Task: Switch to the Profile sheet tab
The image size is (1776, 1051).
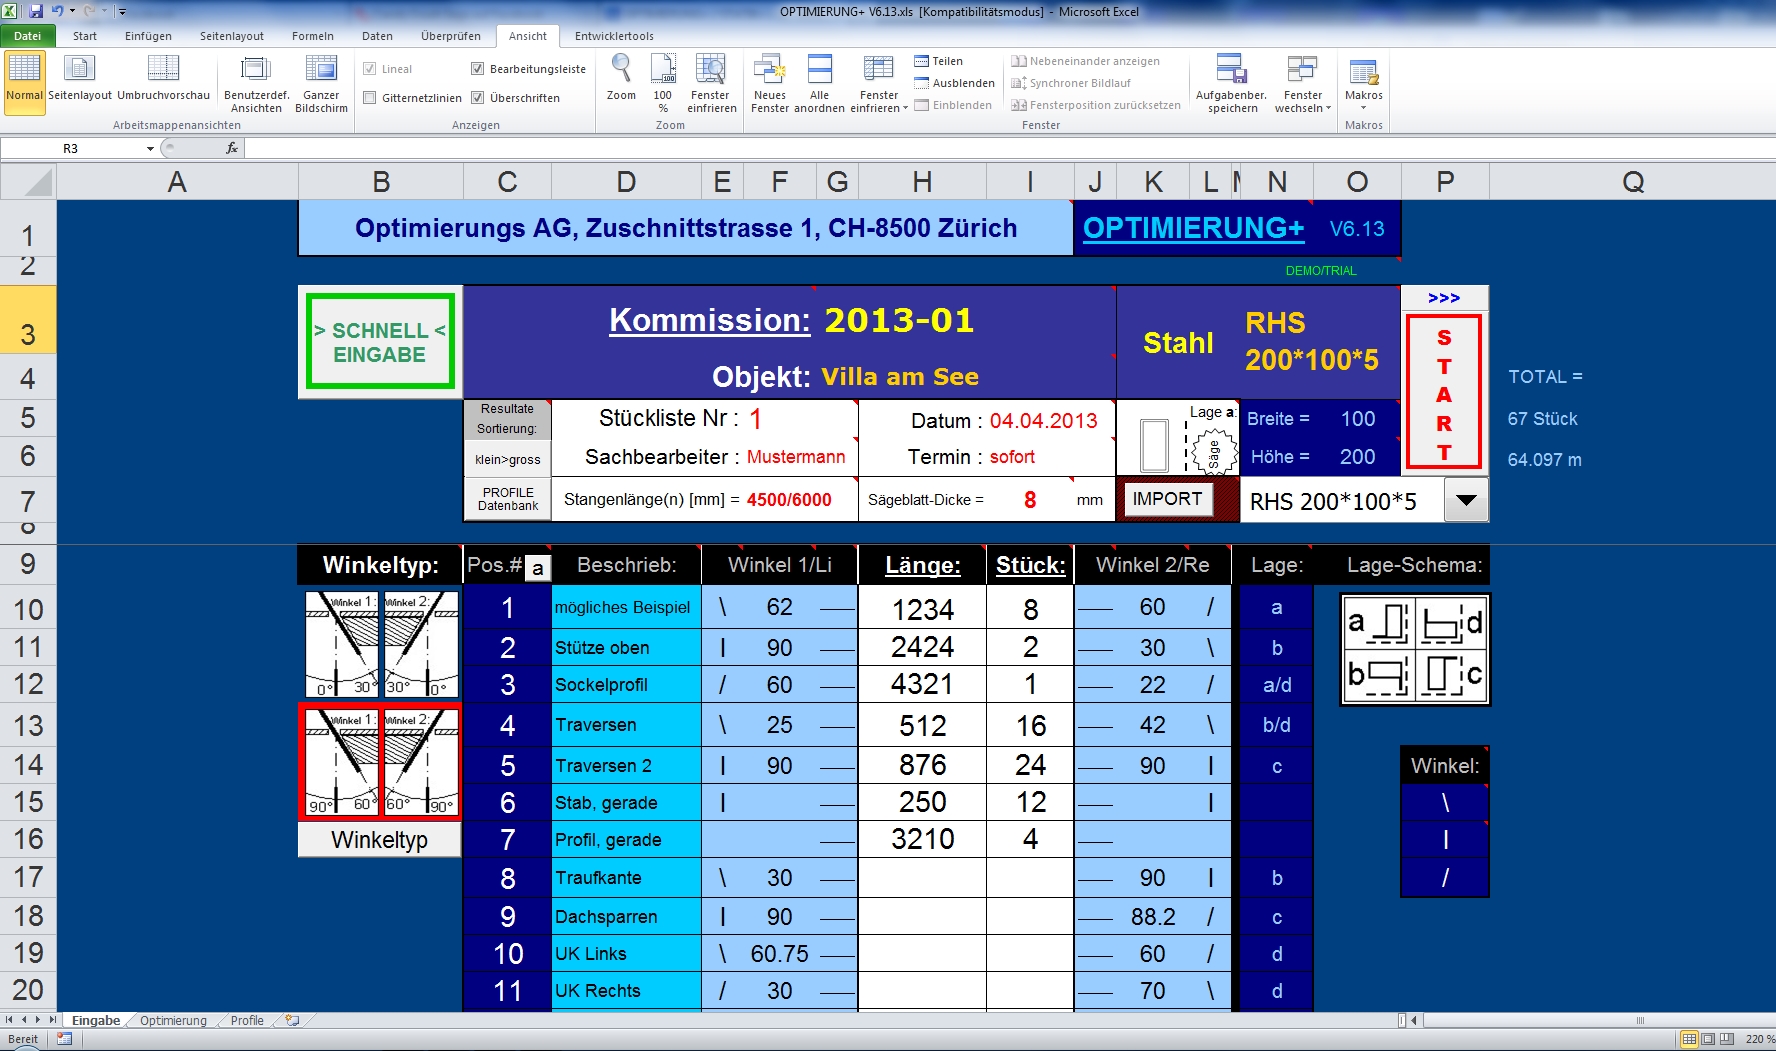Action: click(247, 1020)
